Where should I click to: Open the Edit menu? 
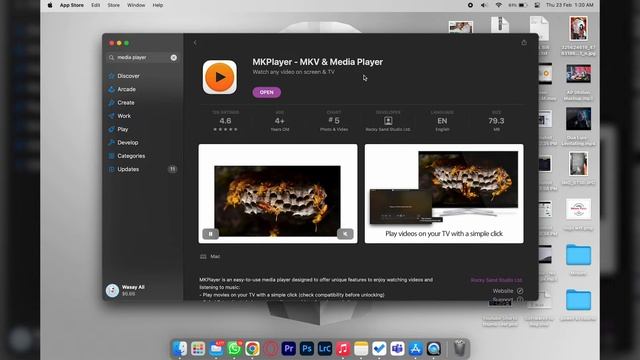[x=96, y=5]
